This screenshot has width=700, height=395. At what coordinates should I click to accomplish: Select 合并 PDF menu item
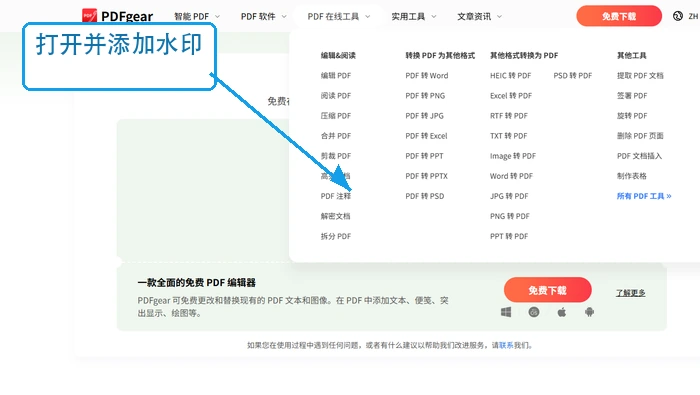336,136
